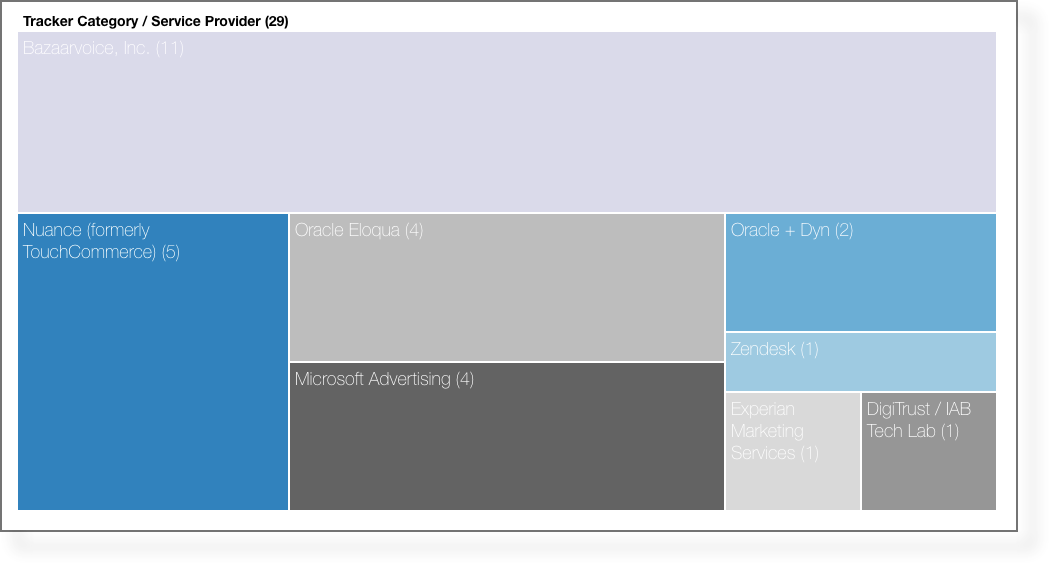Click the Nuance (formerly TouchCommerce) (5) block
The height and width of the screenshot is (564, 1050).
(153, 362)
